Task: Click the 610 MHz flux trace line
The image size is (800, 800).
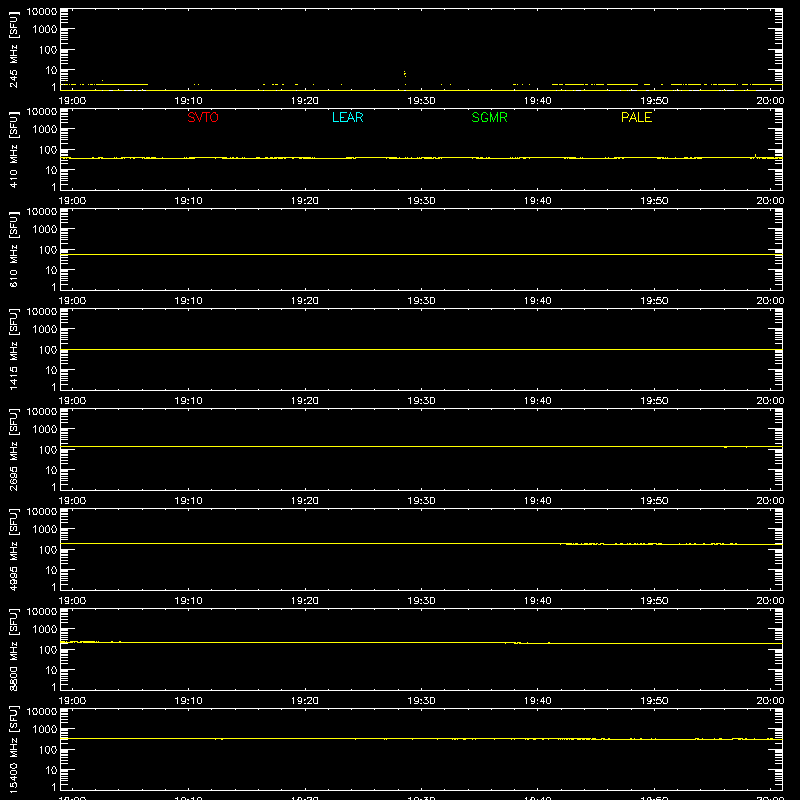Action: [421, 254]
